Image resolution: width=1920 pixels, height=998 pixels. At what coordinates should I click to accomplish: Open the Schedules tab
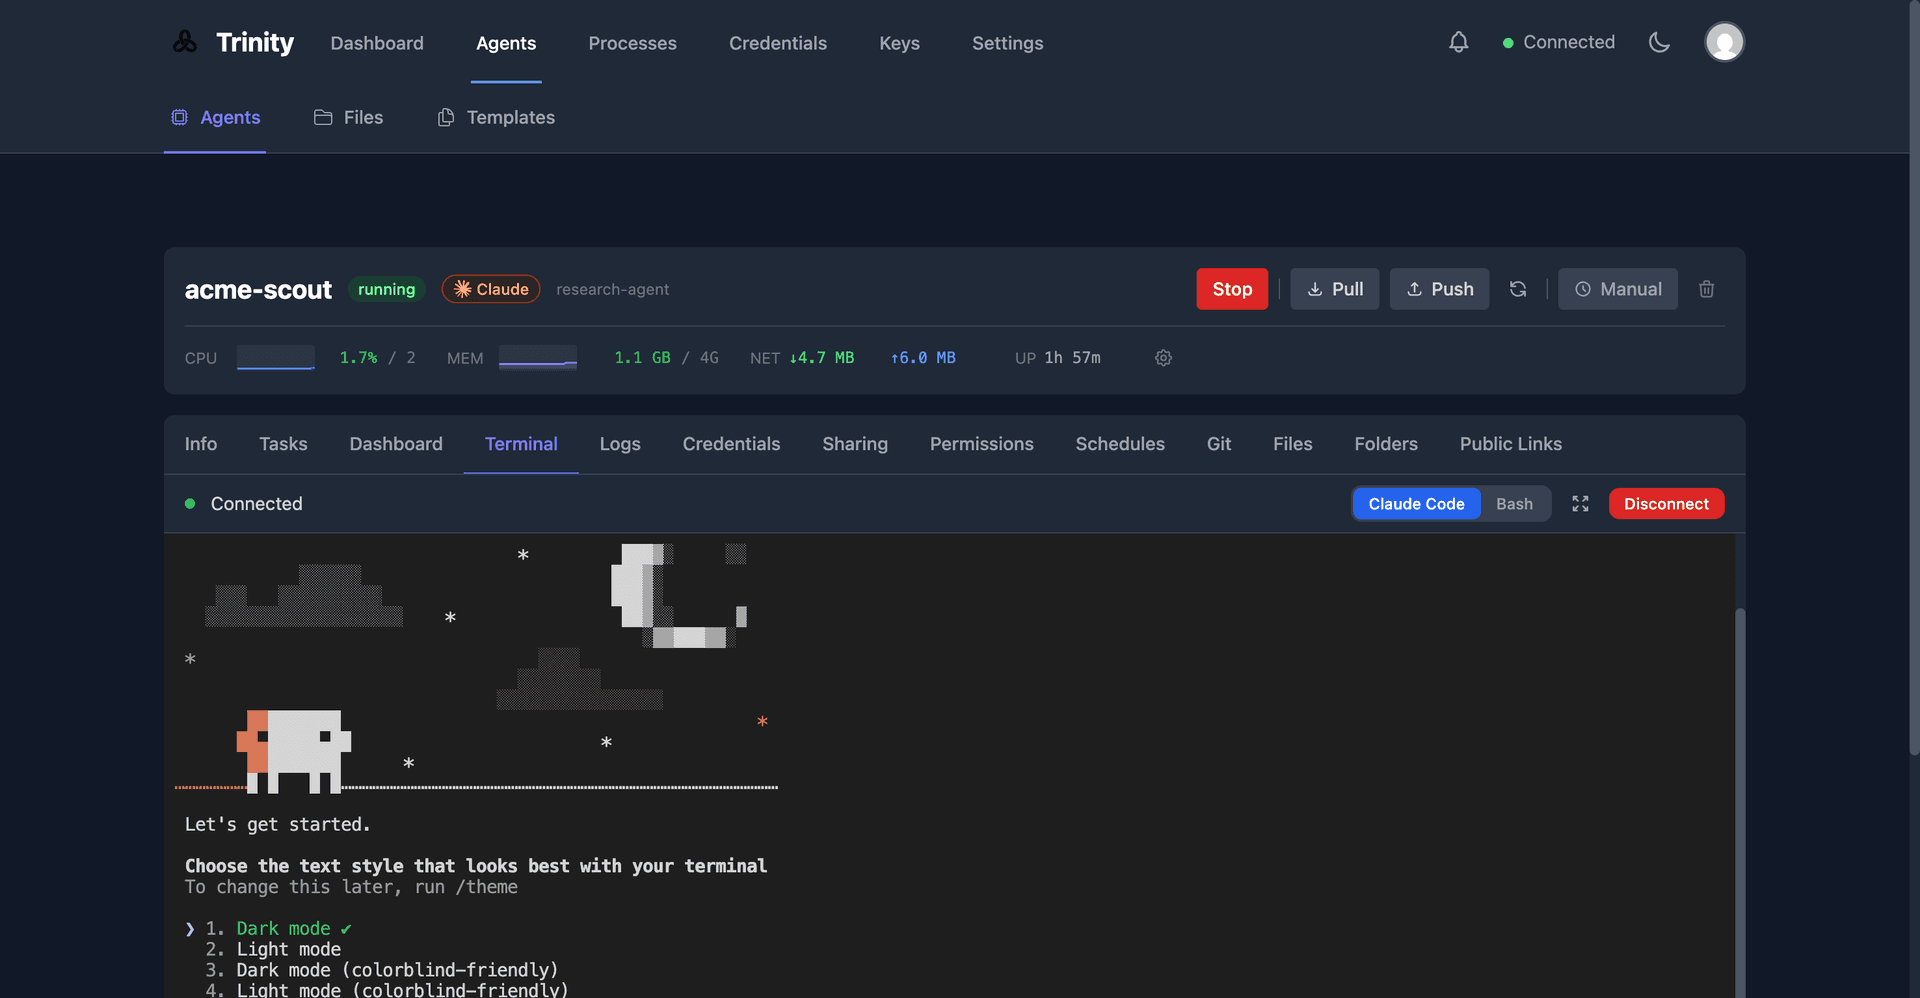pyautogui.click(x=1120, y=444)
